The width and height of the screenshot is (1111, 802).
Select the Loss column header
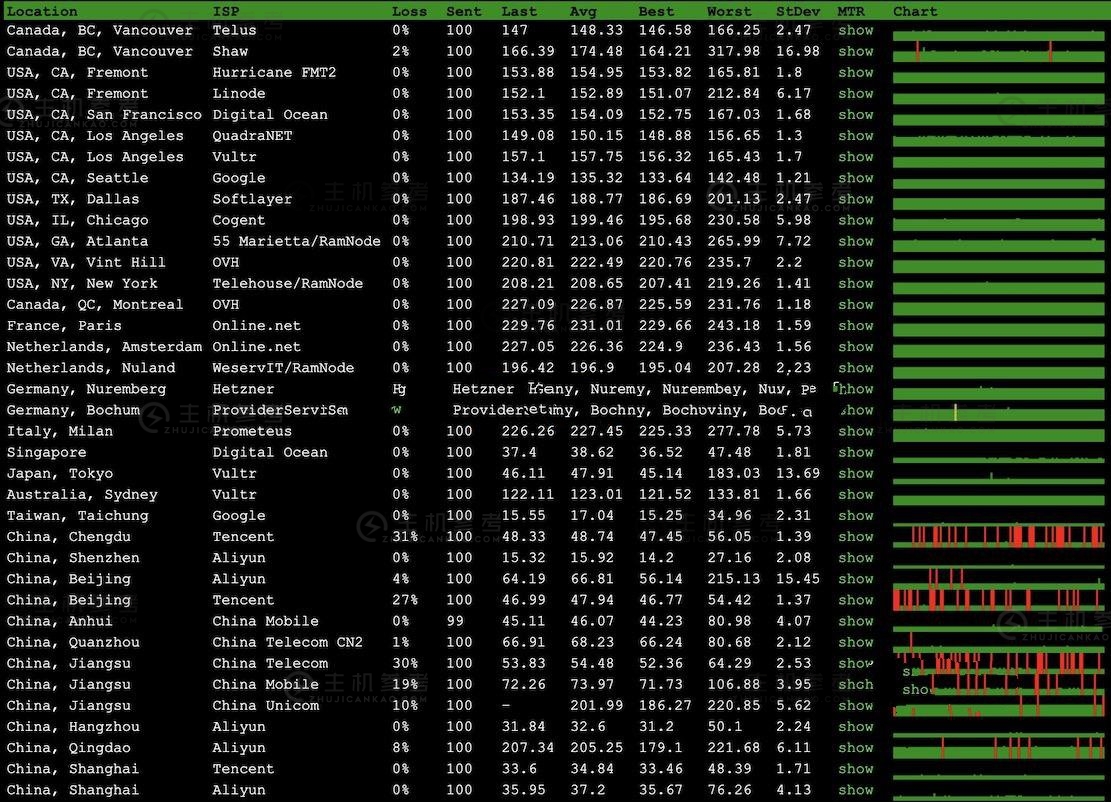click(x=409, y=11)
